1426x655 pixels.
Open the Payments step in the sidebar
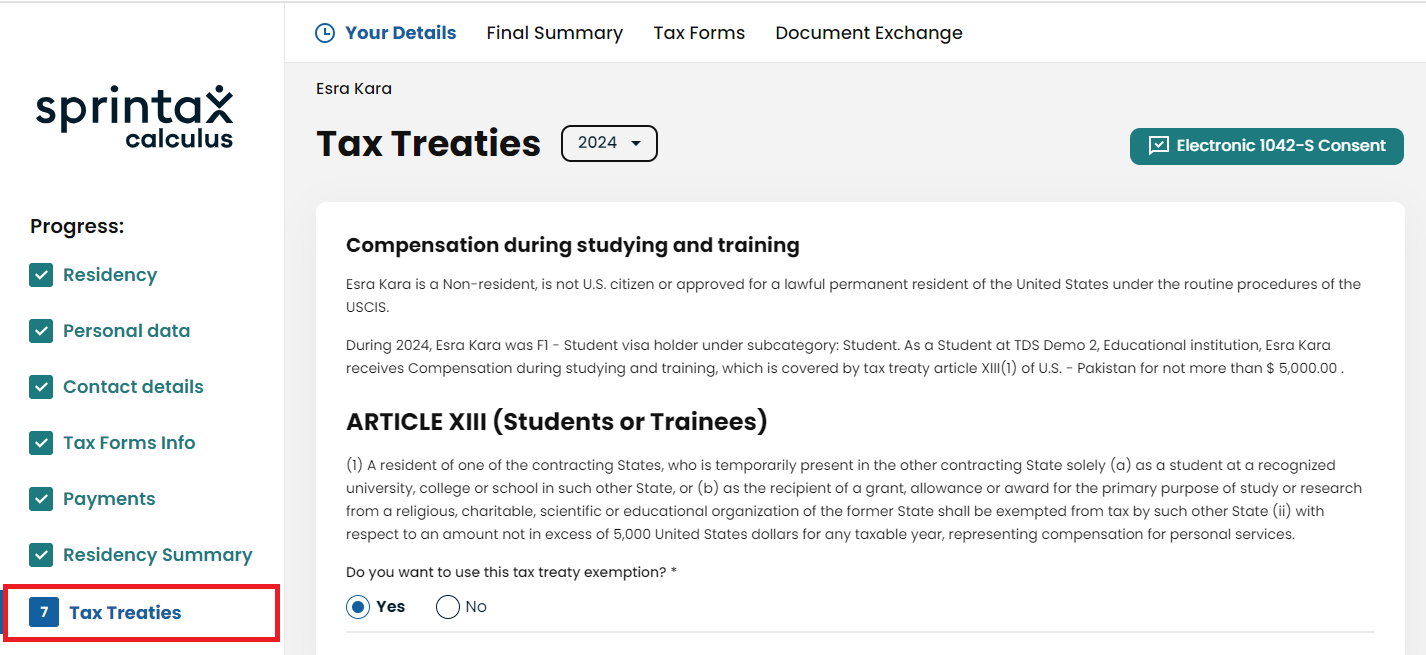click(109, 499)
